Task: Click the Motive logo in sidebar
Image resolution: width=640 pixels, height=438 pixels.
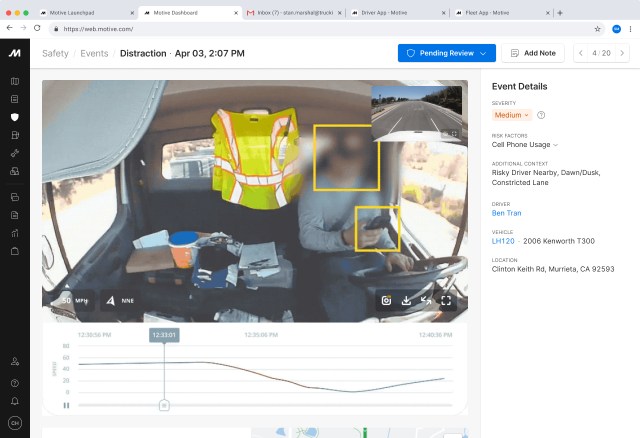Action: click(15, 52)
